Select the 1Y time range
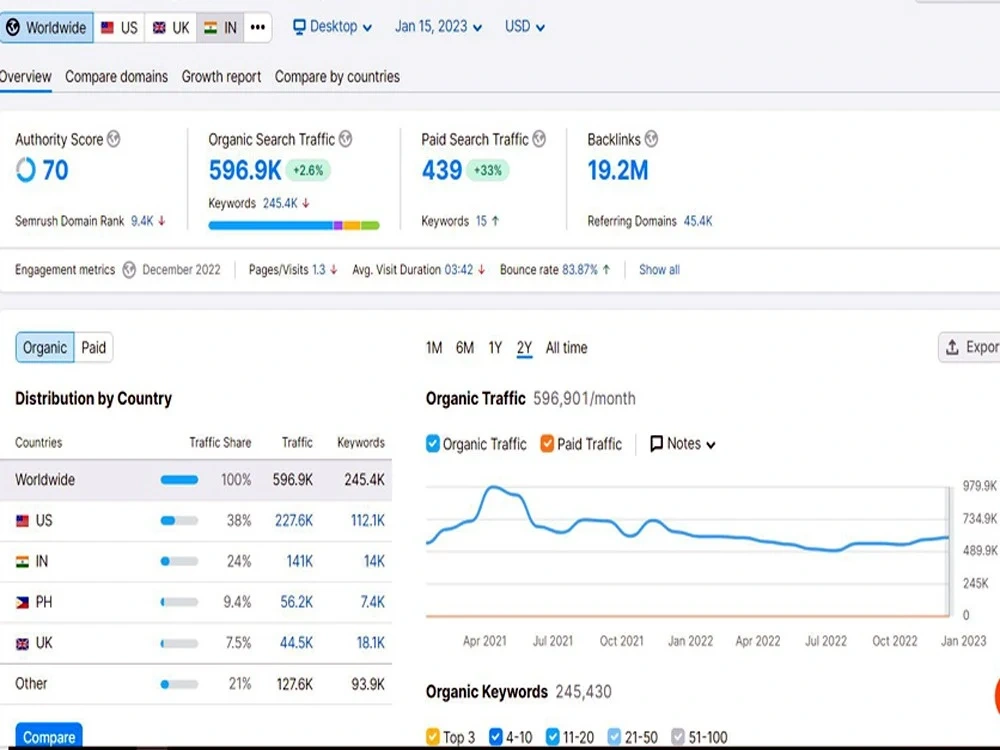The image size is (1000, 750). (495, 348)
